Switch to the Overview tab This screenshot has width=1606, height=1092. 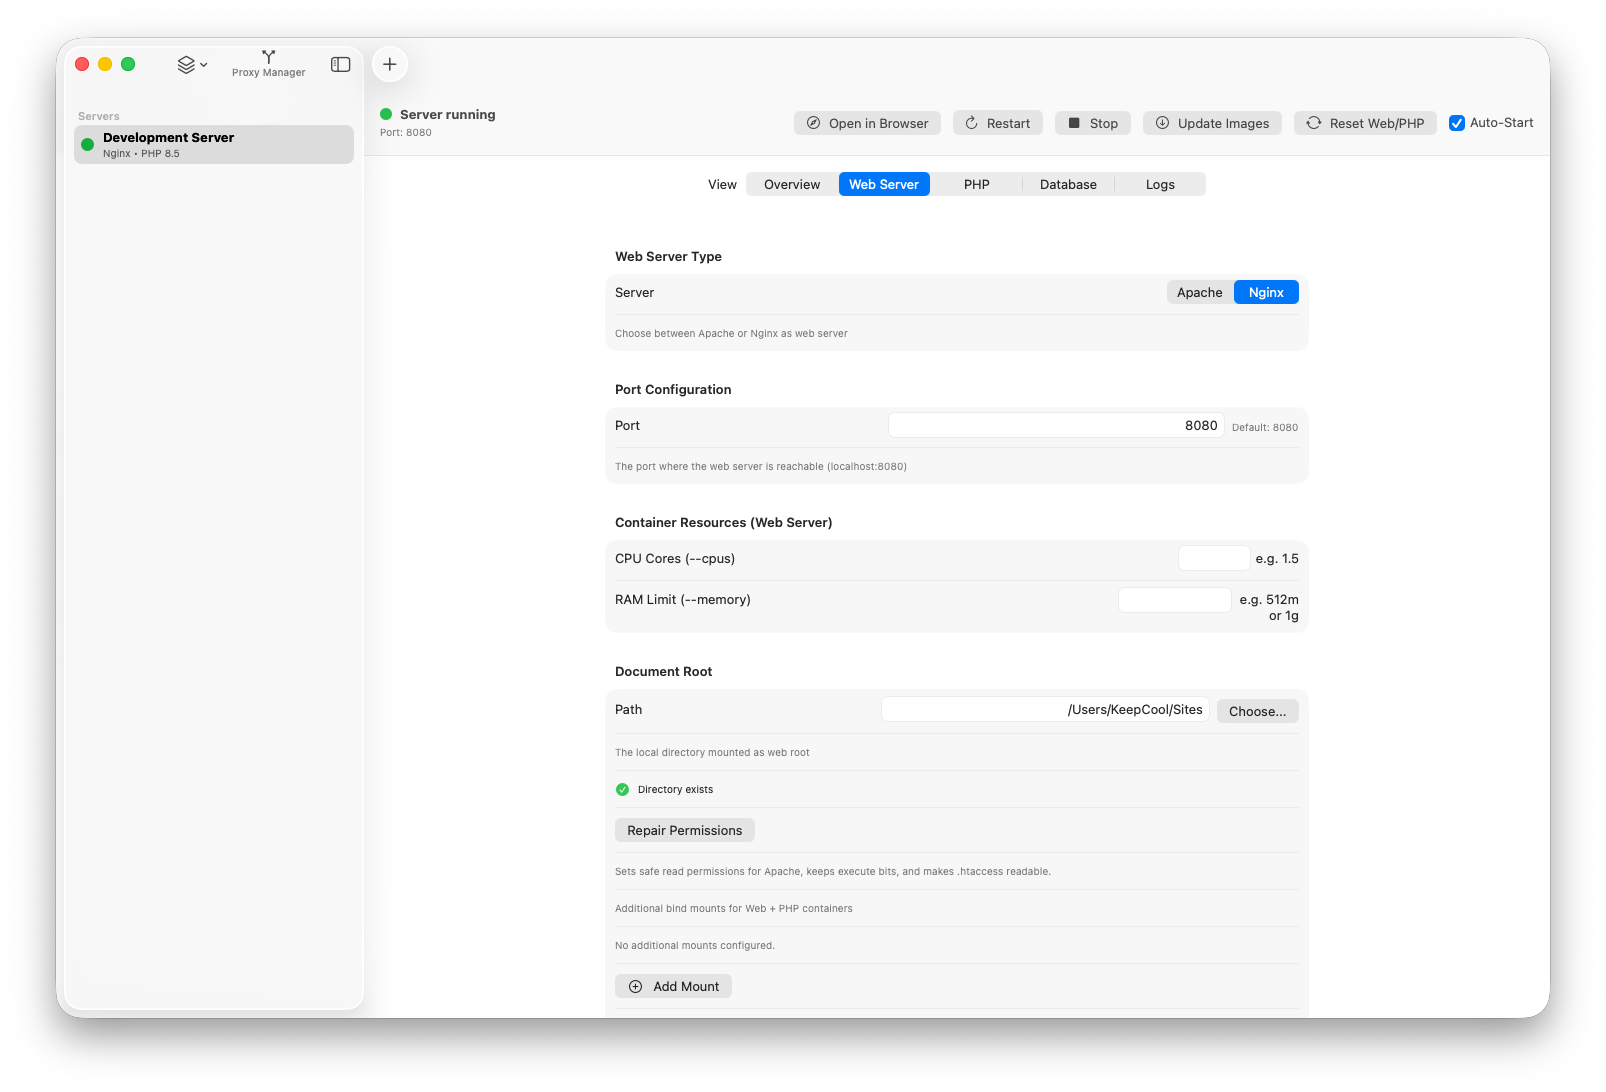coord(791,184)
